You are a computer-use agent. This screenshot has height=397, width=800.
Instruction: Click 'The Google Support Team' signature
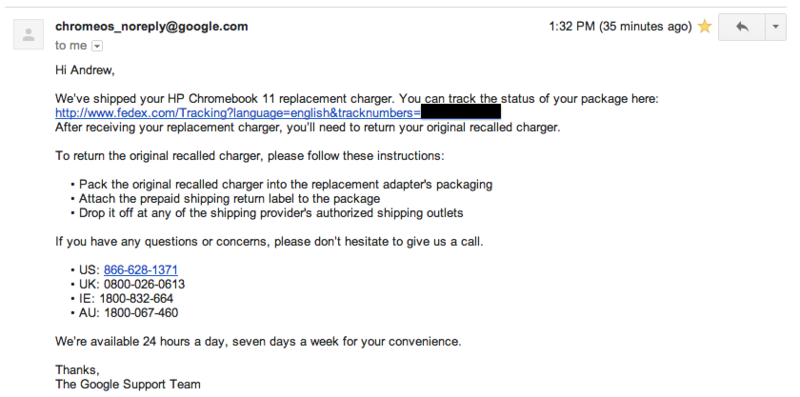(x=128, y=384)
